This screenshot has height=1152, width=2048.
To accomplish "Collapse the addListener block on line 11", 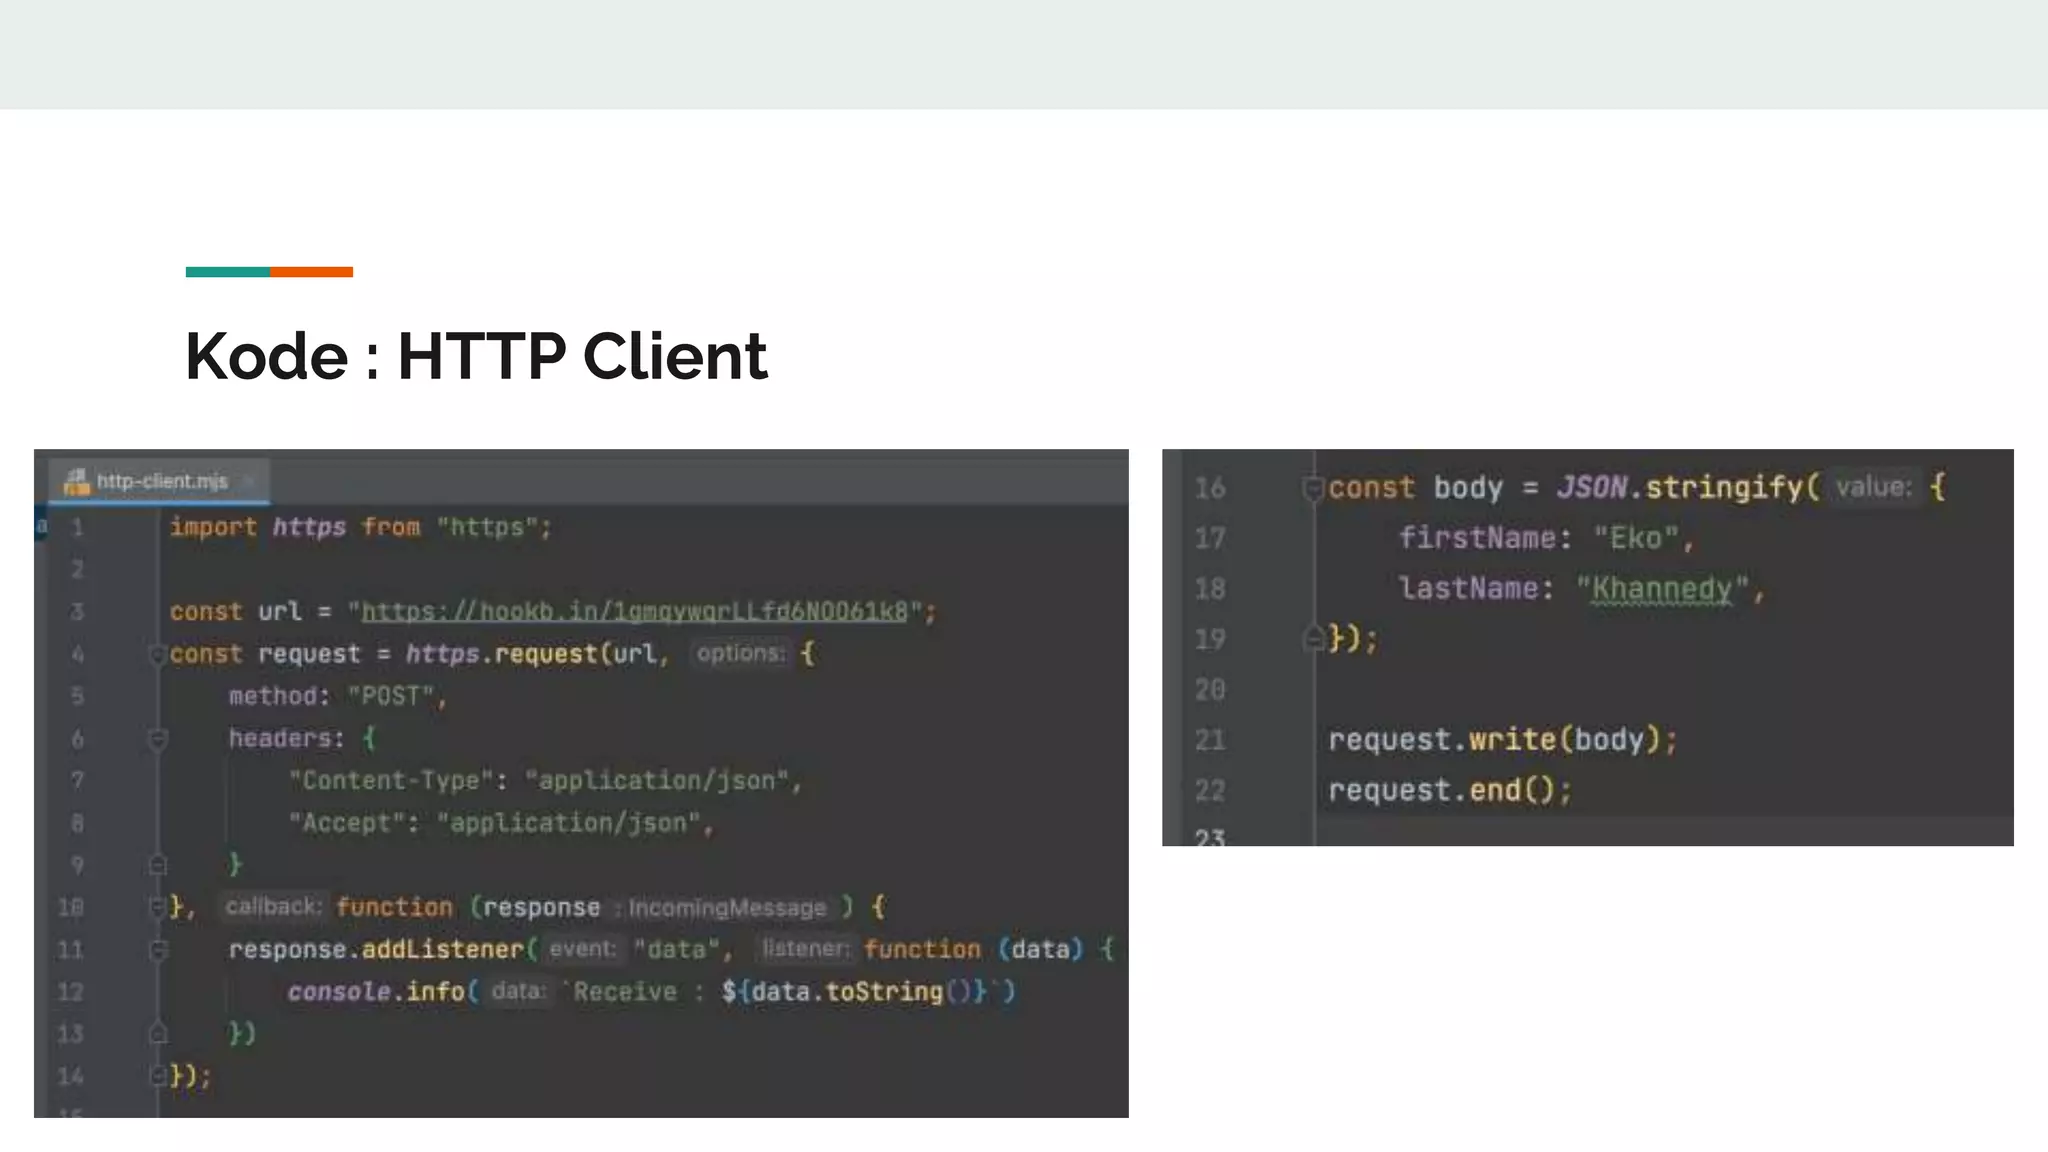I will (157, 950).
